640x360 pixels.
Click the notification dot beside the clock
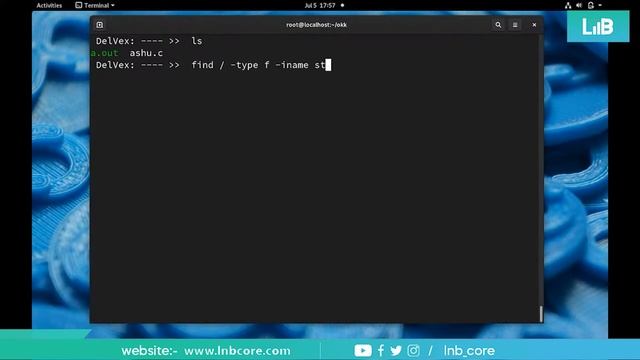[x=342, y=5]
